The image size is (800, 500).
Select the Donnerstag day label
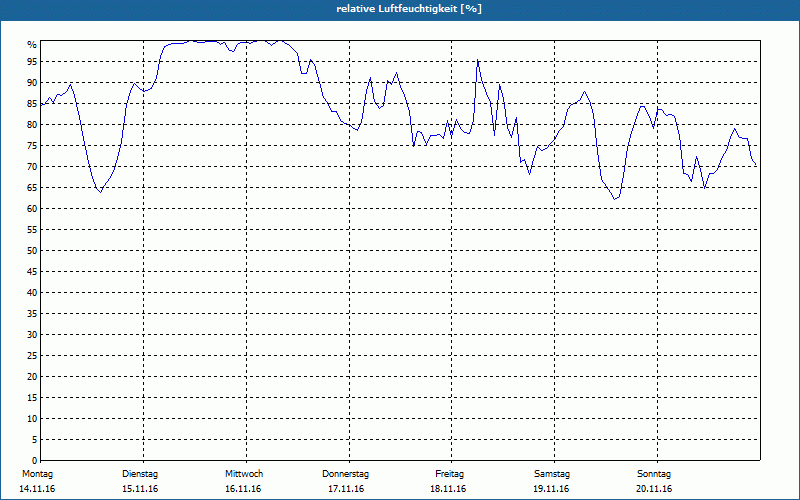pos(345,474)
